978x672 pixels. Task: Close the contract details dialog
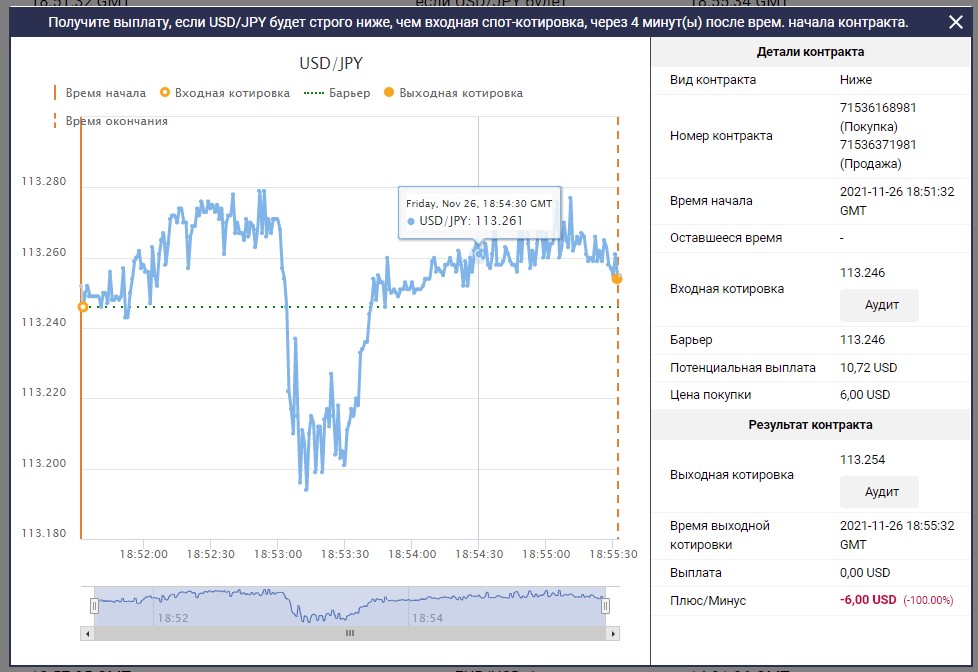pyautogui.click(x=955, y=22)
